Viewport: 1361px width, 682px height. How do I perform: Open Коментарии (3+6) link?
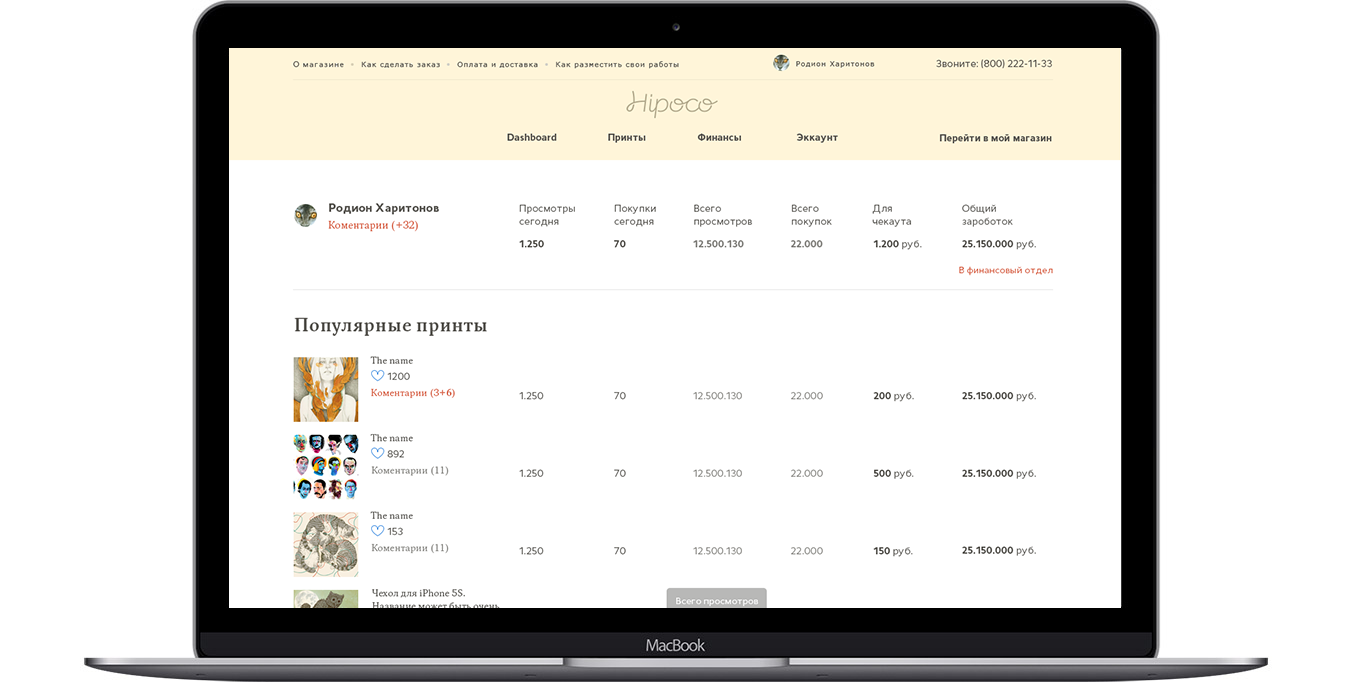coord(413,393)
